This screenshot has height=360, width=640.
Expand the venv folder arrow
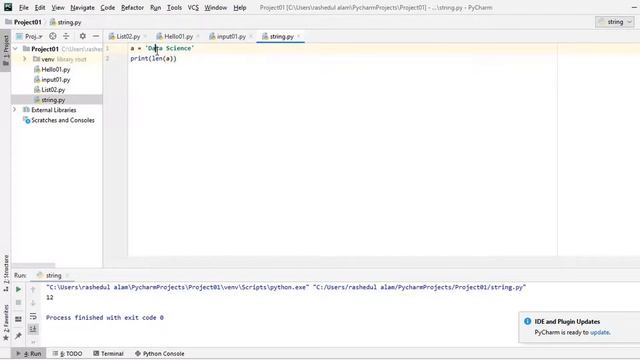(25, 59)
